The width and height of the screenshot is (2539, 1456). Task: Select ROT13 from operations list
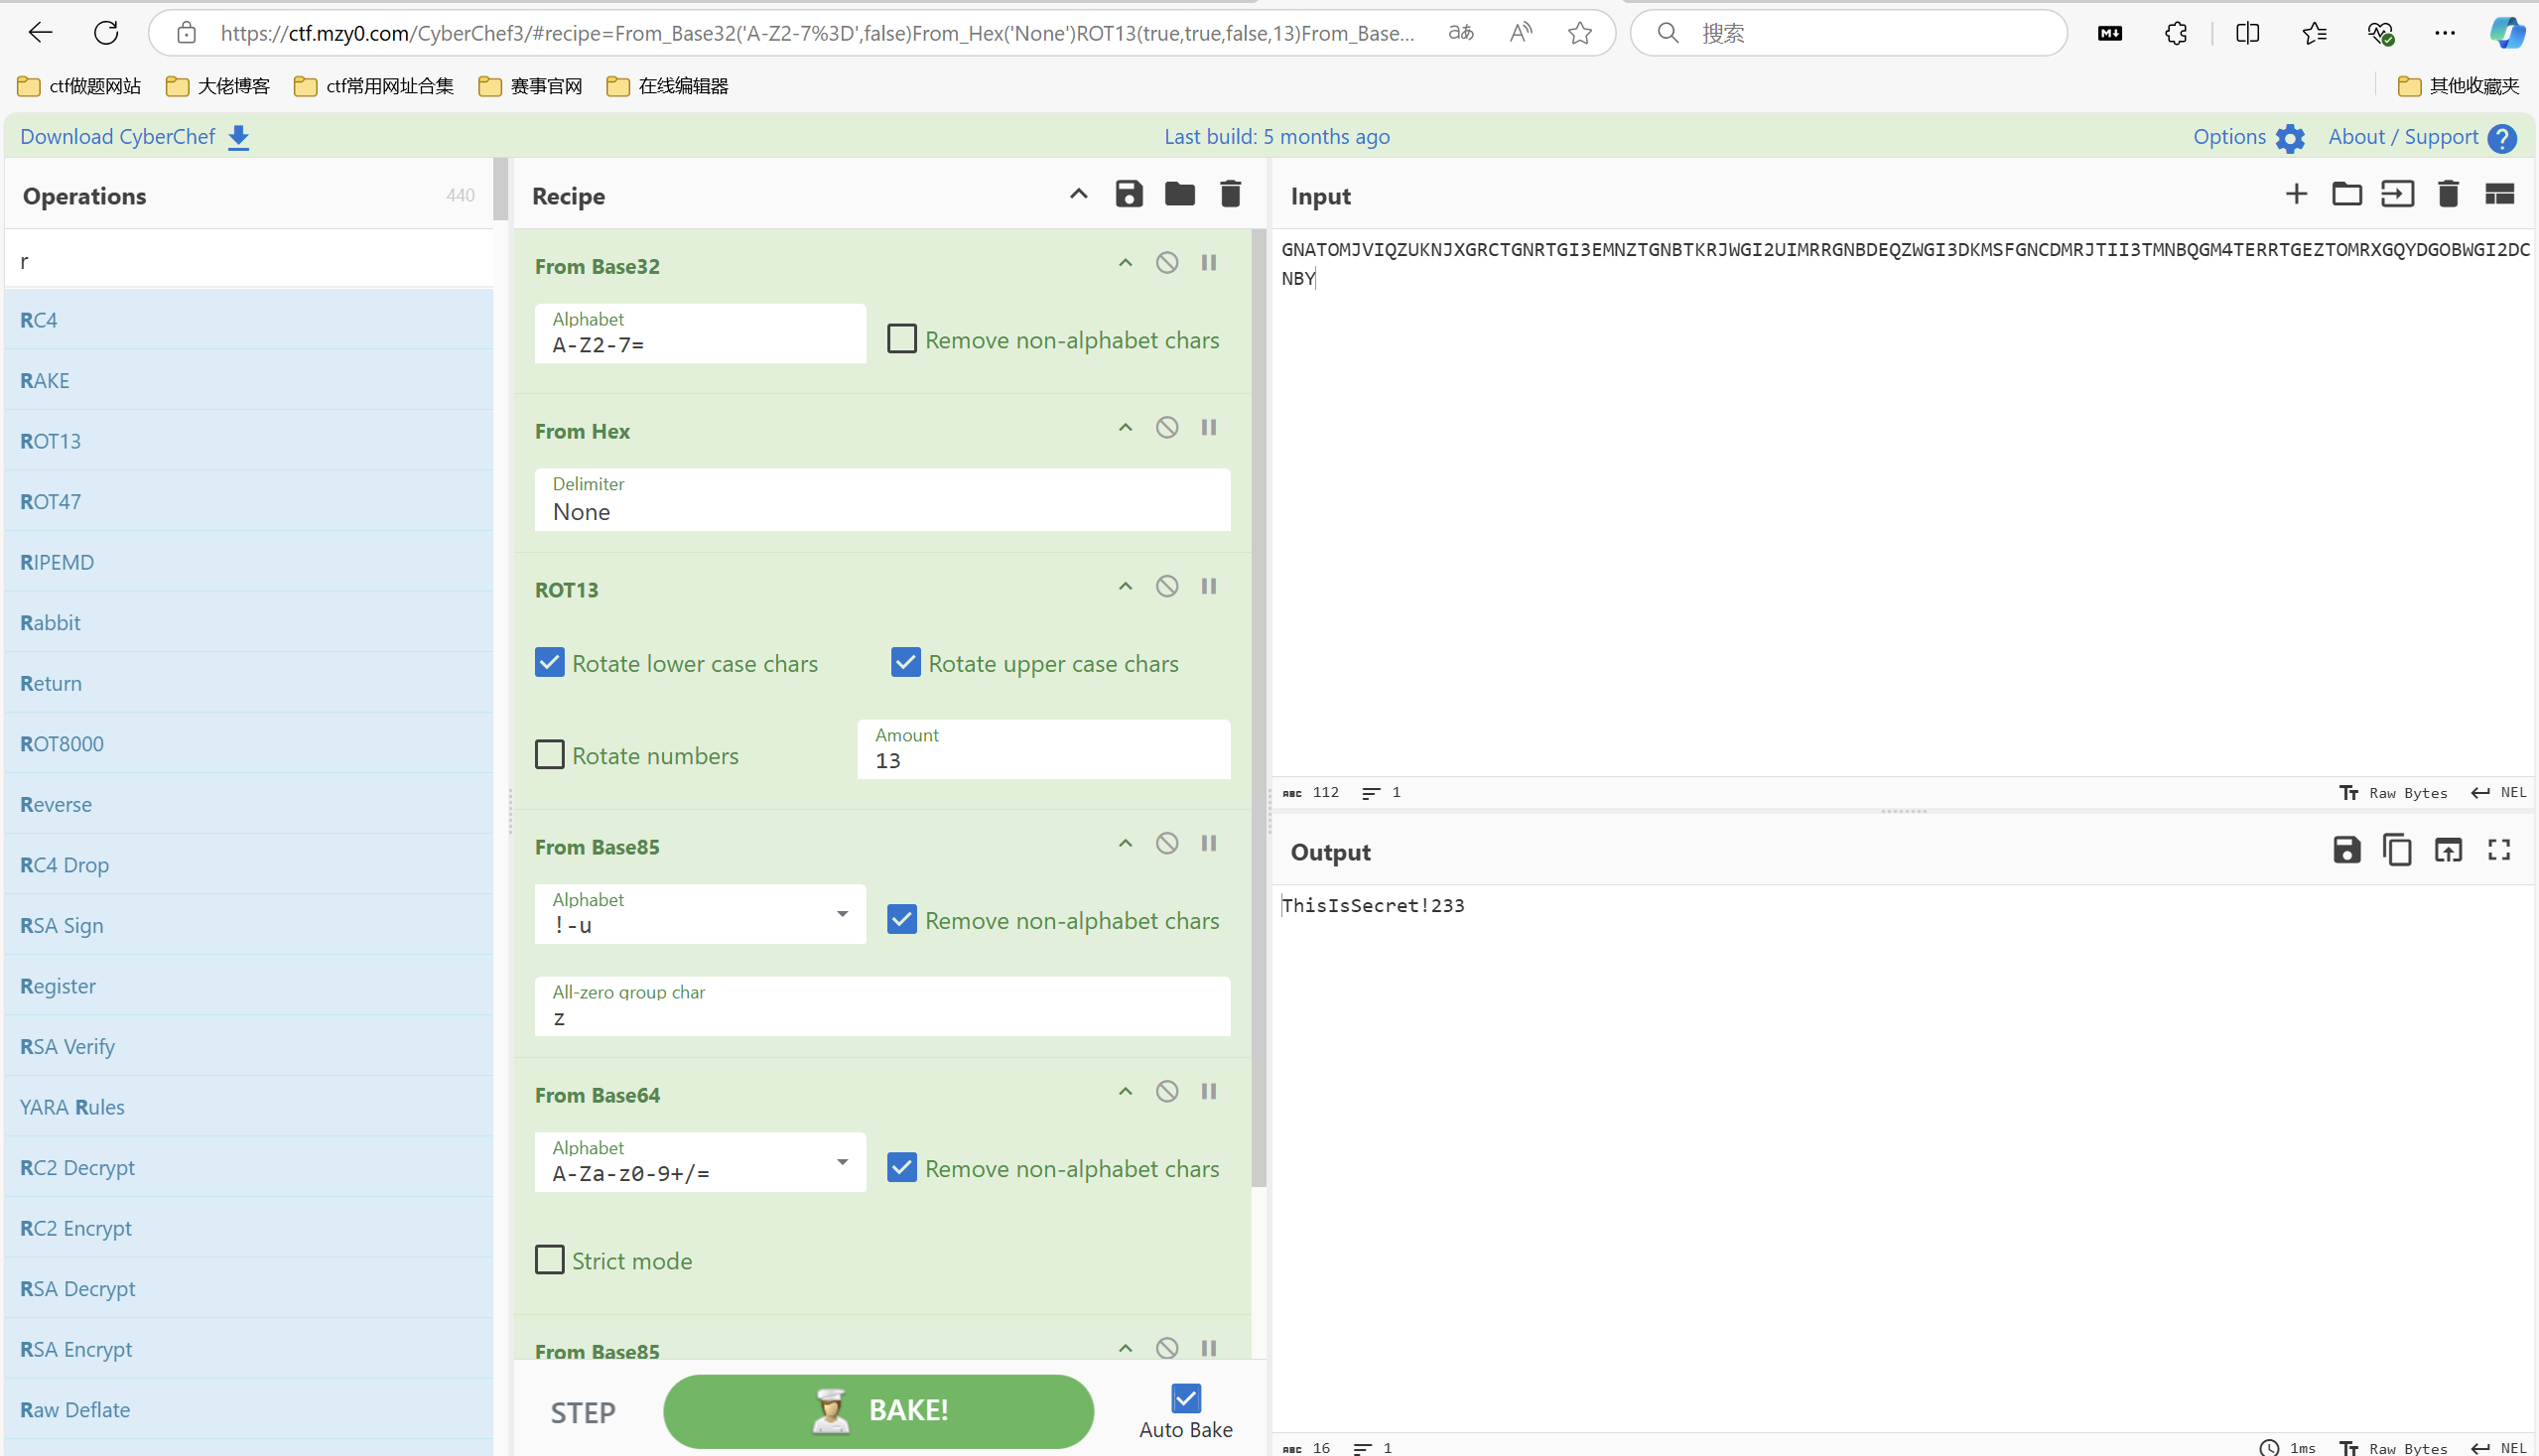(248, 441)
